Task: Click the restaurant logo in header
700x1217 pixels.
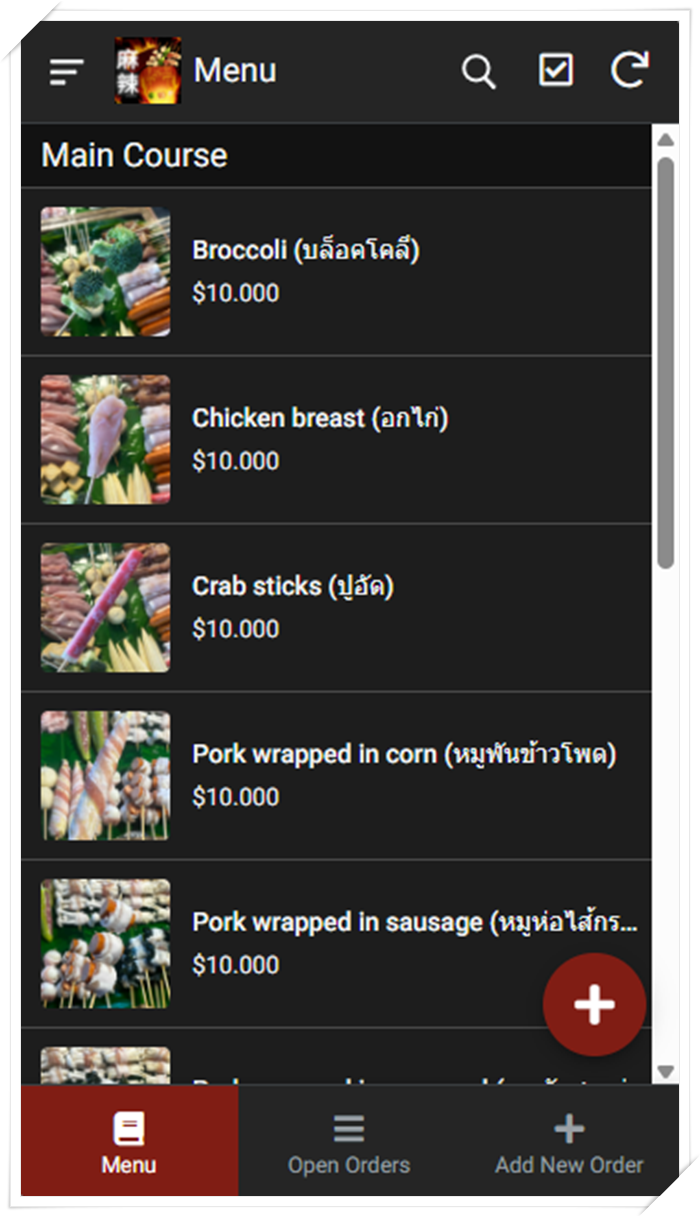Action: (x=148, y=71)
